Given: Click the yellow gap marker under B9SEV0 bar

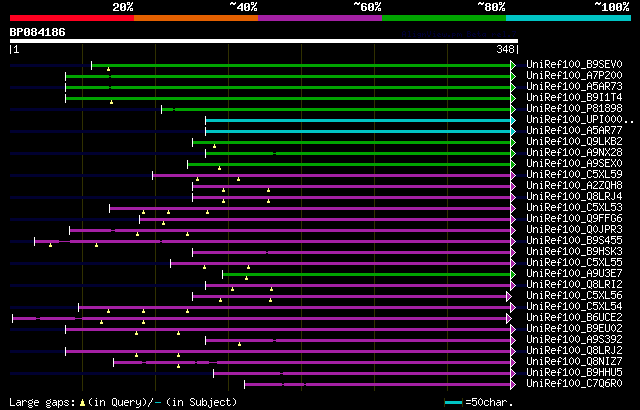Looking at the screenshot, I should 109,69.
